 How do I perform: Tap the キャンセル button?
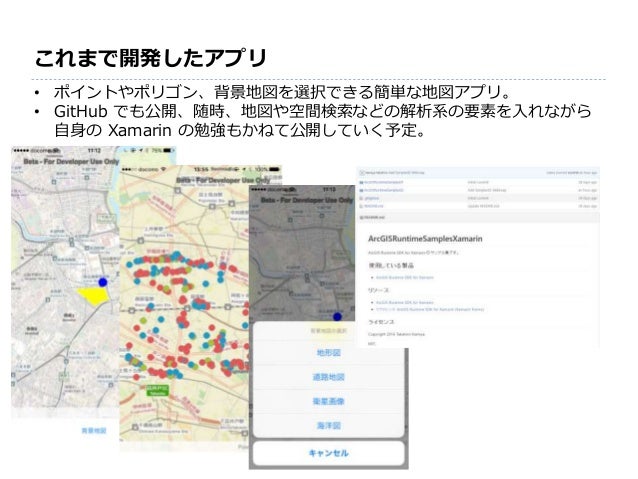click(x=328, y=453)
